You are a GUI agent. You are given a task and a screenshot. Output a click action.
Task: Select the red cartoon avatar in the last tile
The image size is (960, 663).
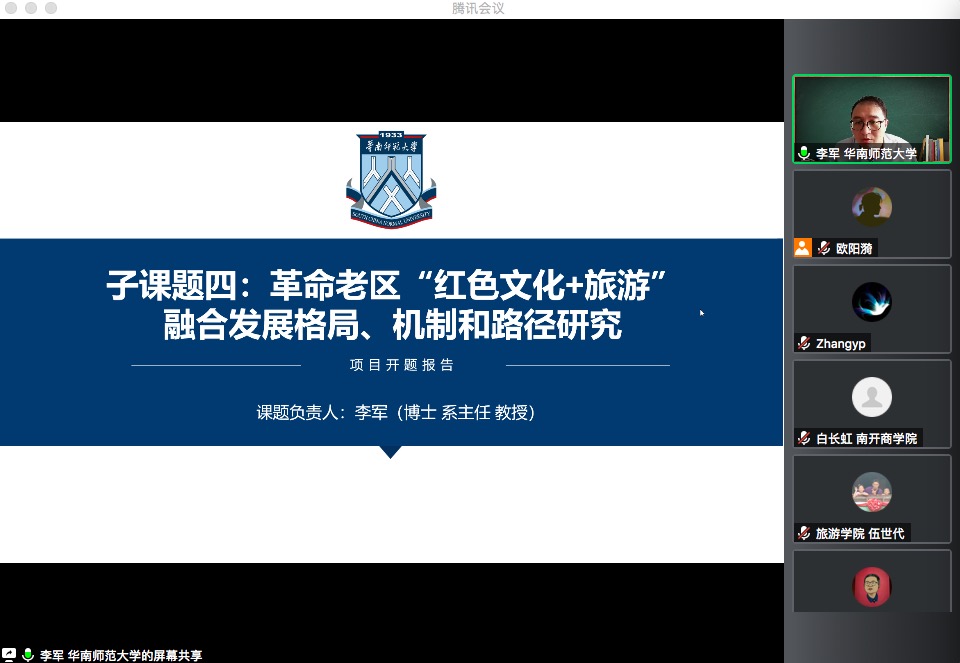point(872,586)
